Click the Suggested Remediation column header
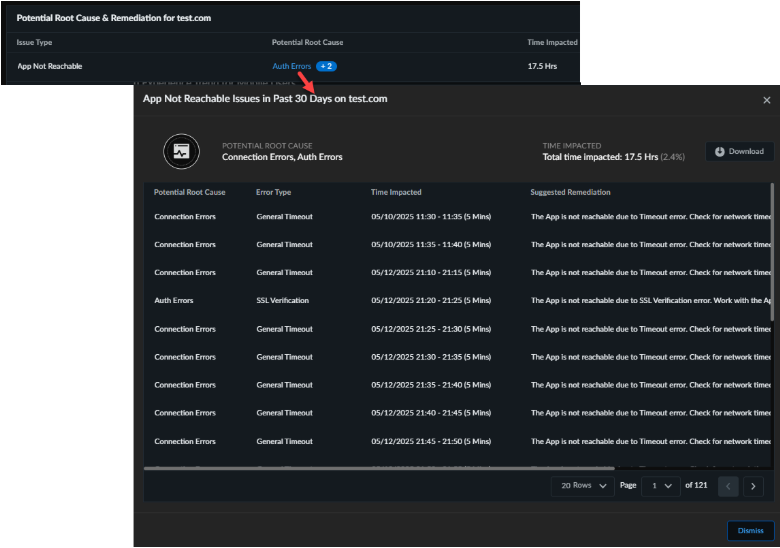Viewport: 780px width, 548px height. click(x=570, y=192)
